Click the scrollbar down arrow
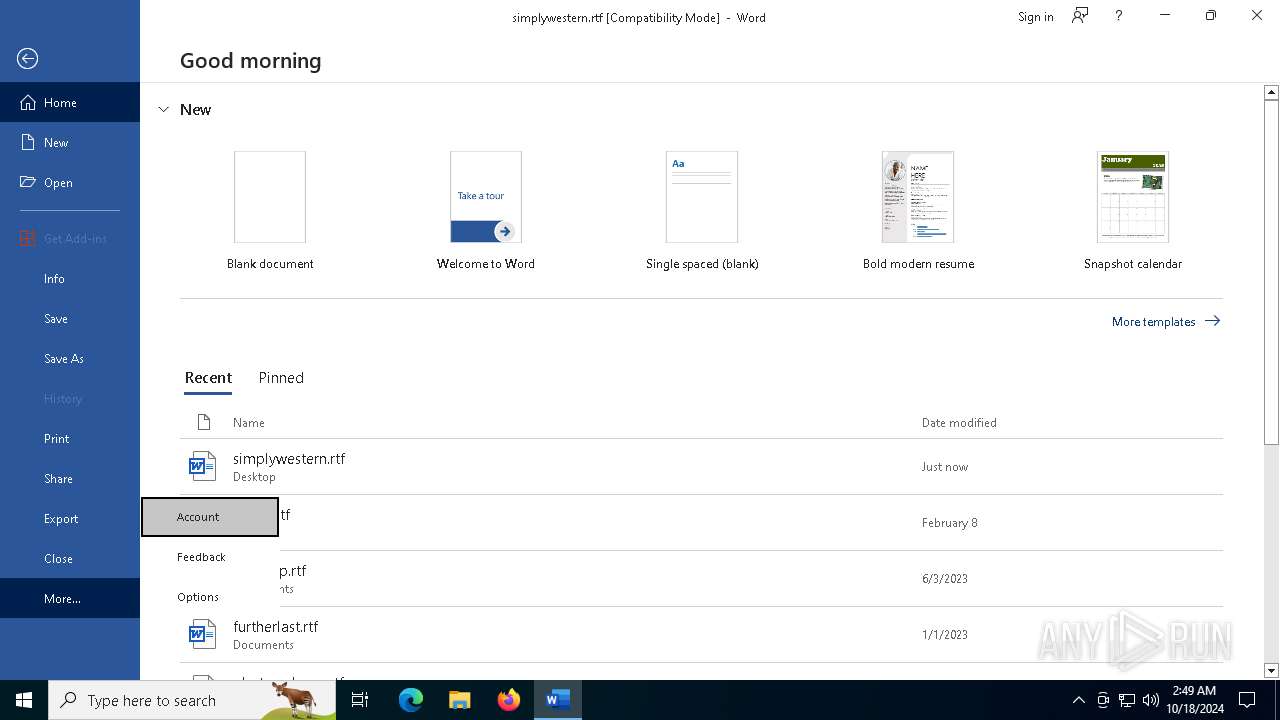The image size is (1280, 720). 1271,671
